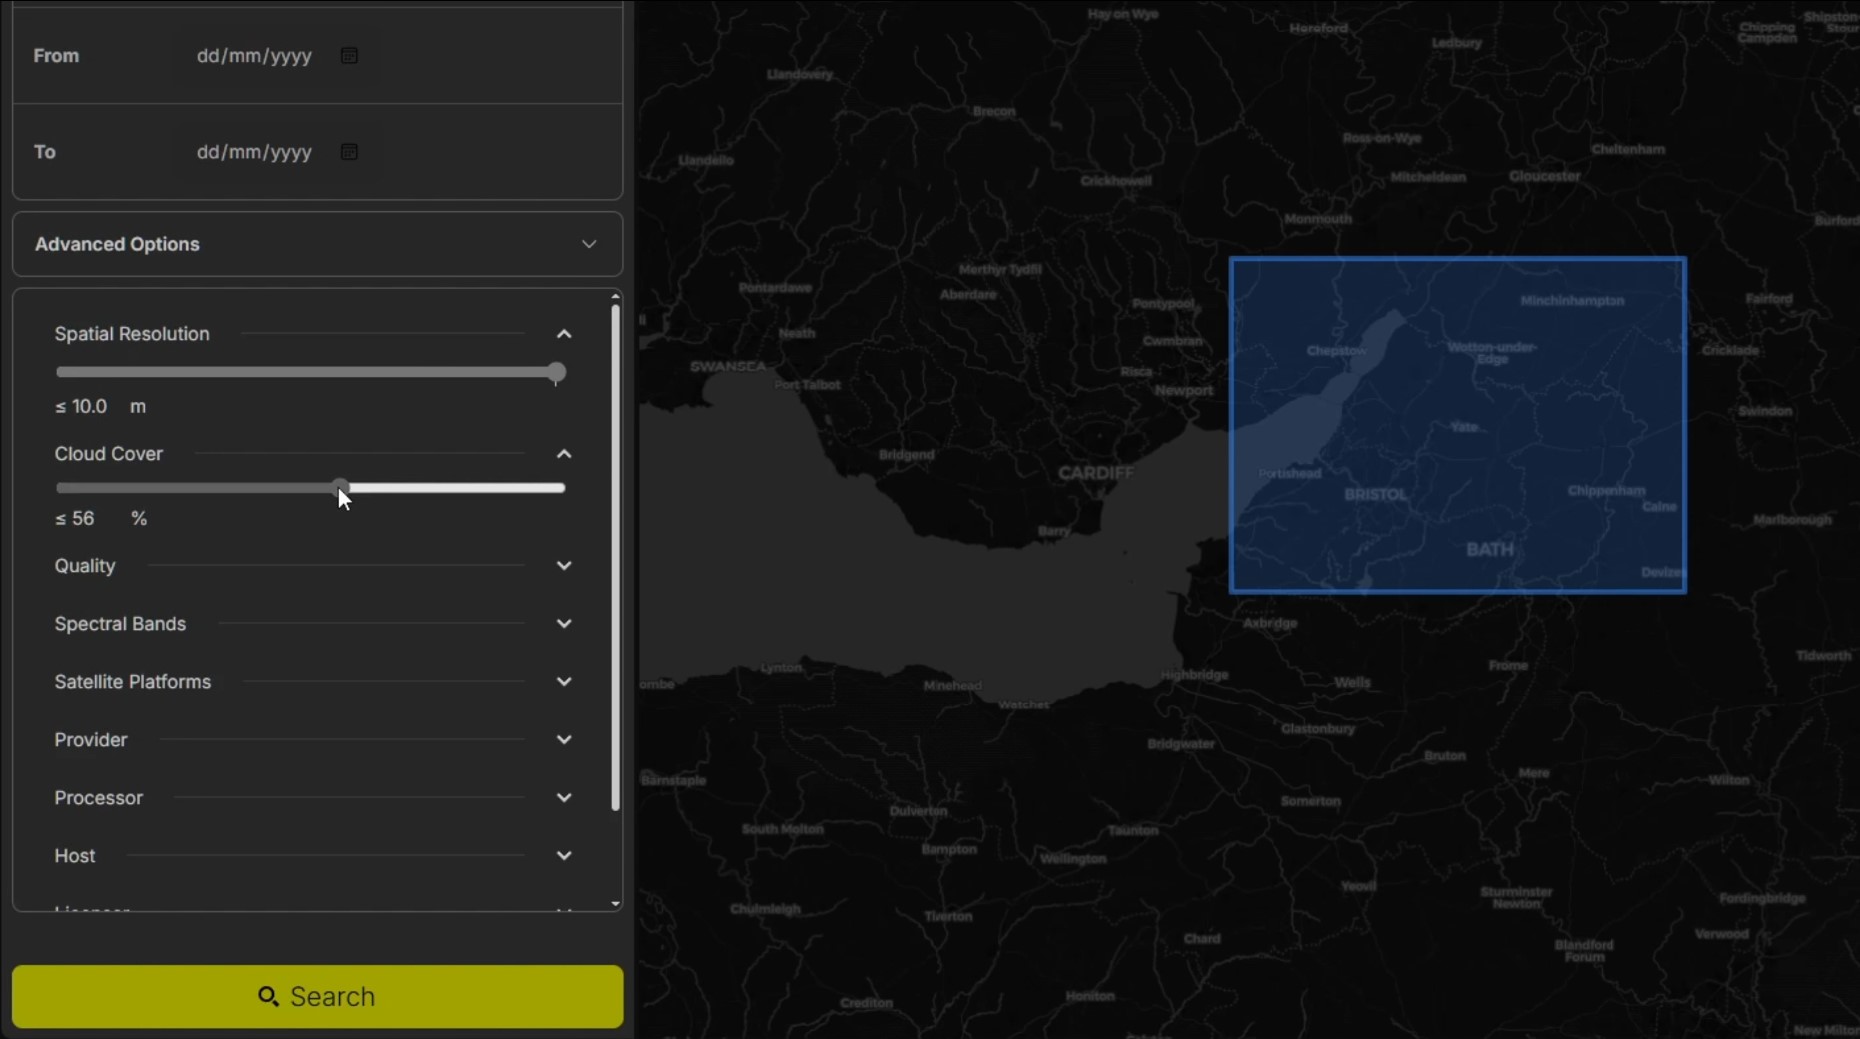Viewport: 1860px width, 1039px height.
Task: Click the Cloud Cover slider handle
Action: [341, 488]
